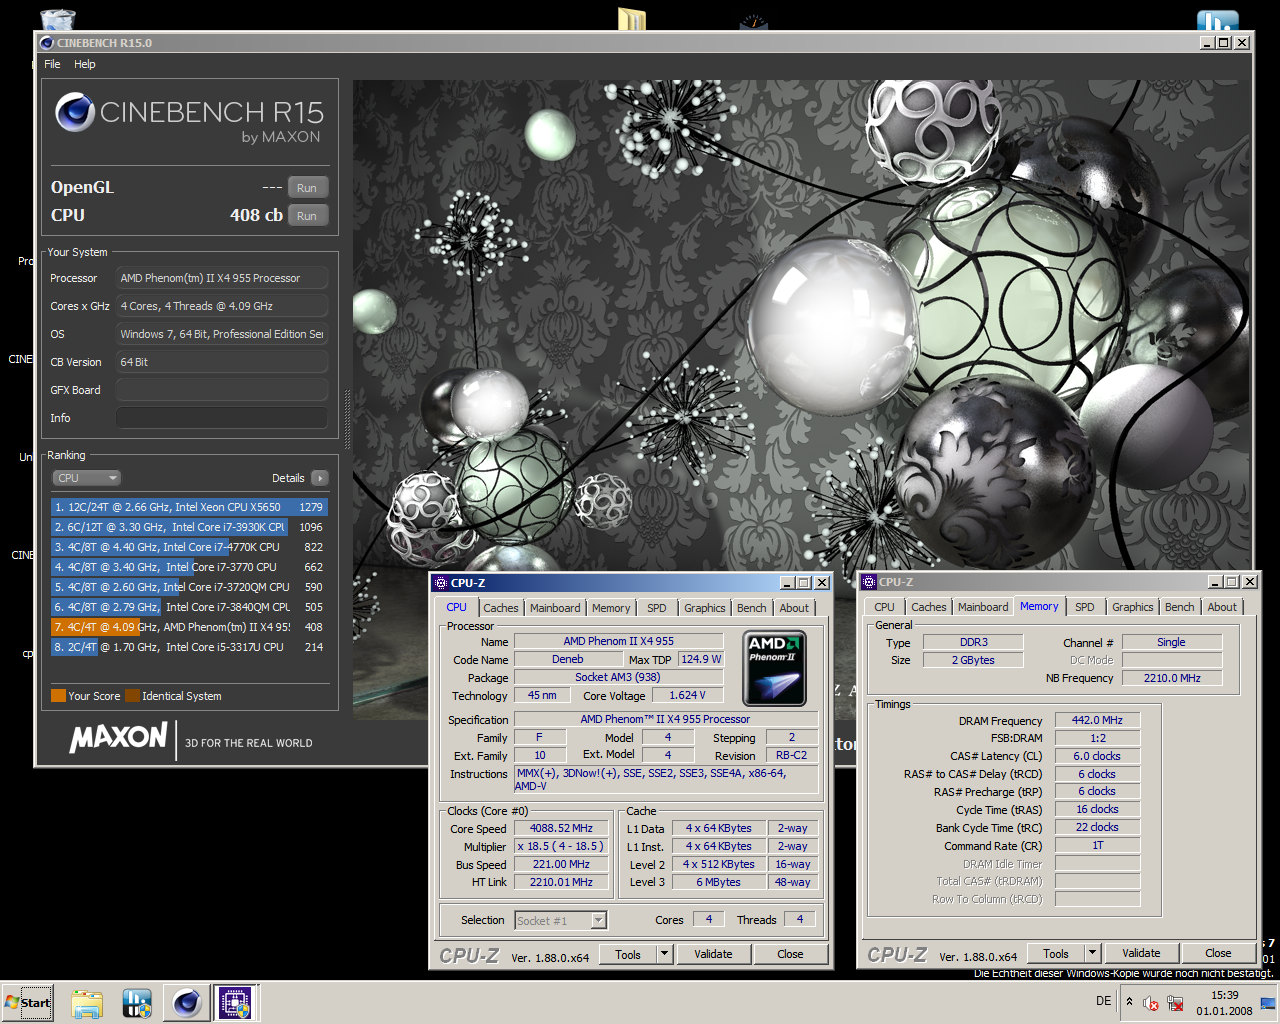Click Validate in right CPU-Z window

coord(1141,954)
